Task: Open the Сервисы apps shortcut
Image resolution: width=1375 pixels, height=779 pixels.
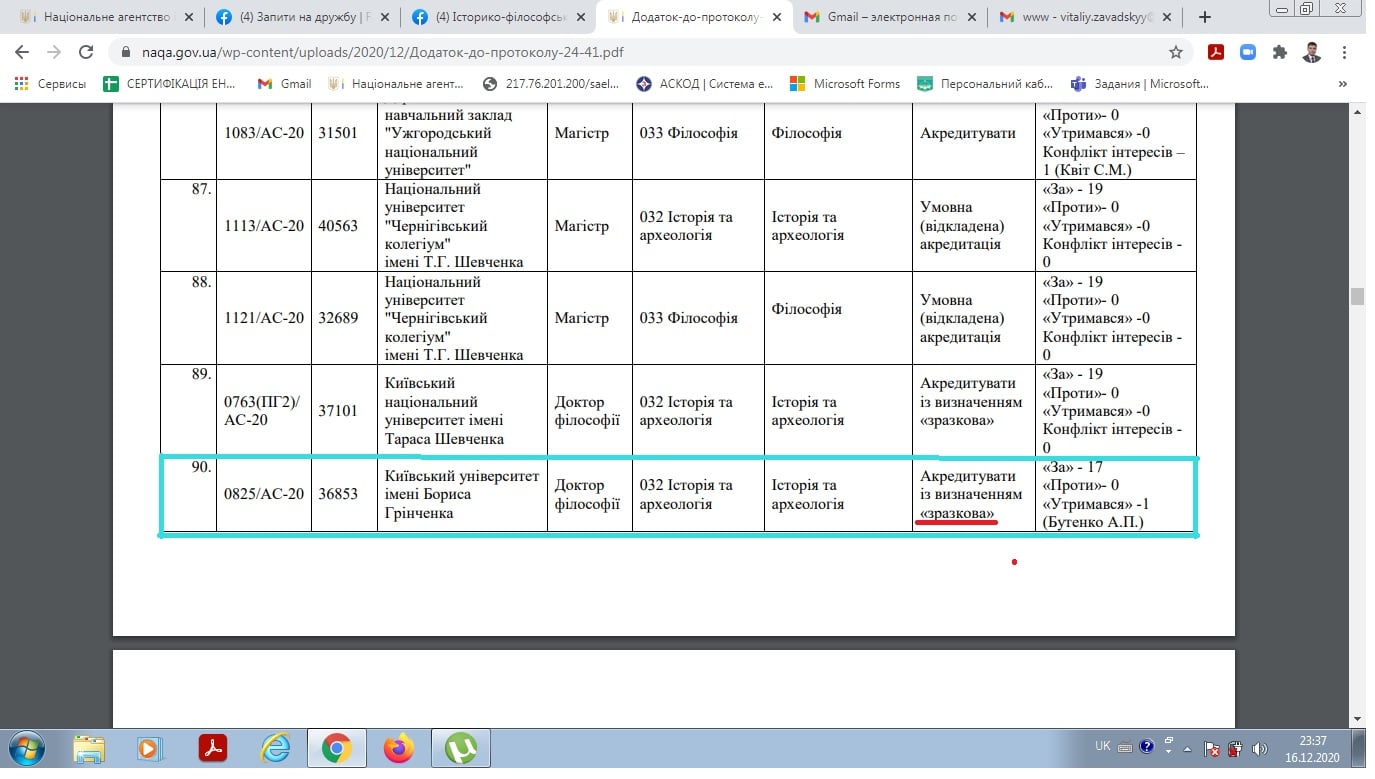Action: tap(51, 84)
